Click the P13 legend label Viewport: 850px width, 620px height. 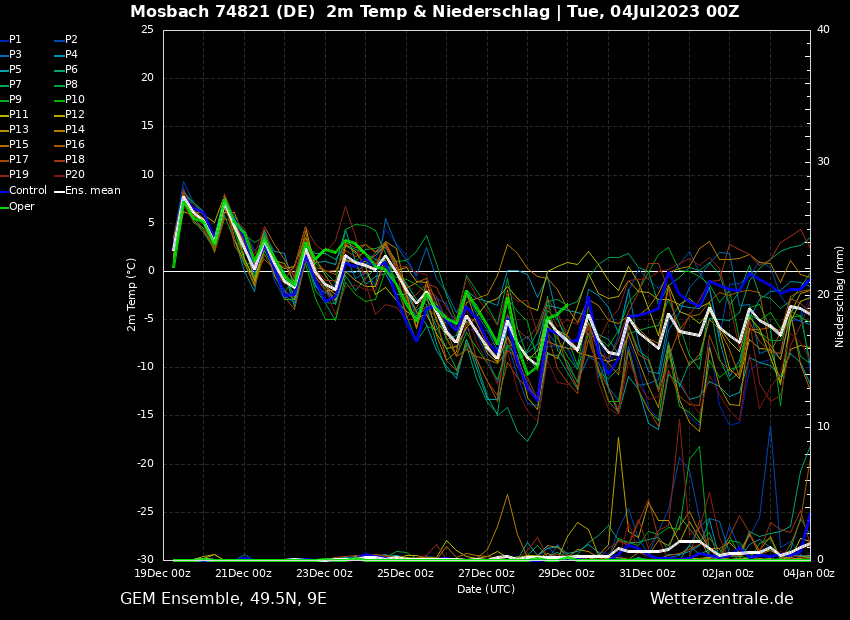coord(18,130)
